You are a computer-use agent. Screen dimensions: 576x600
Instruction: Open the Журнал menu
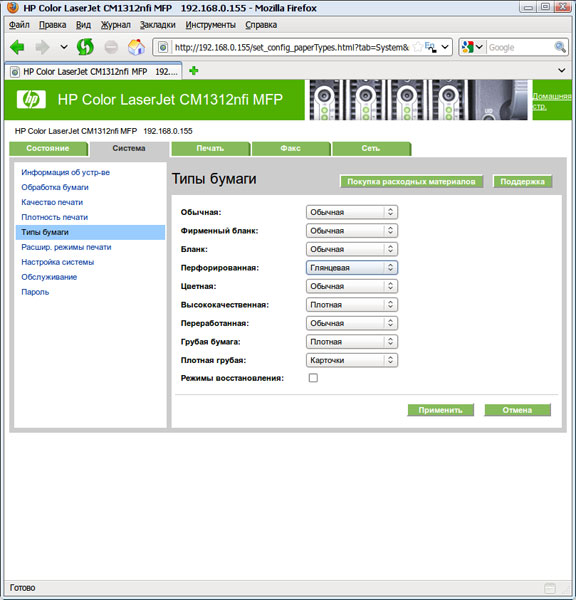pyautogui.click(x=115, y=25)
